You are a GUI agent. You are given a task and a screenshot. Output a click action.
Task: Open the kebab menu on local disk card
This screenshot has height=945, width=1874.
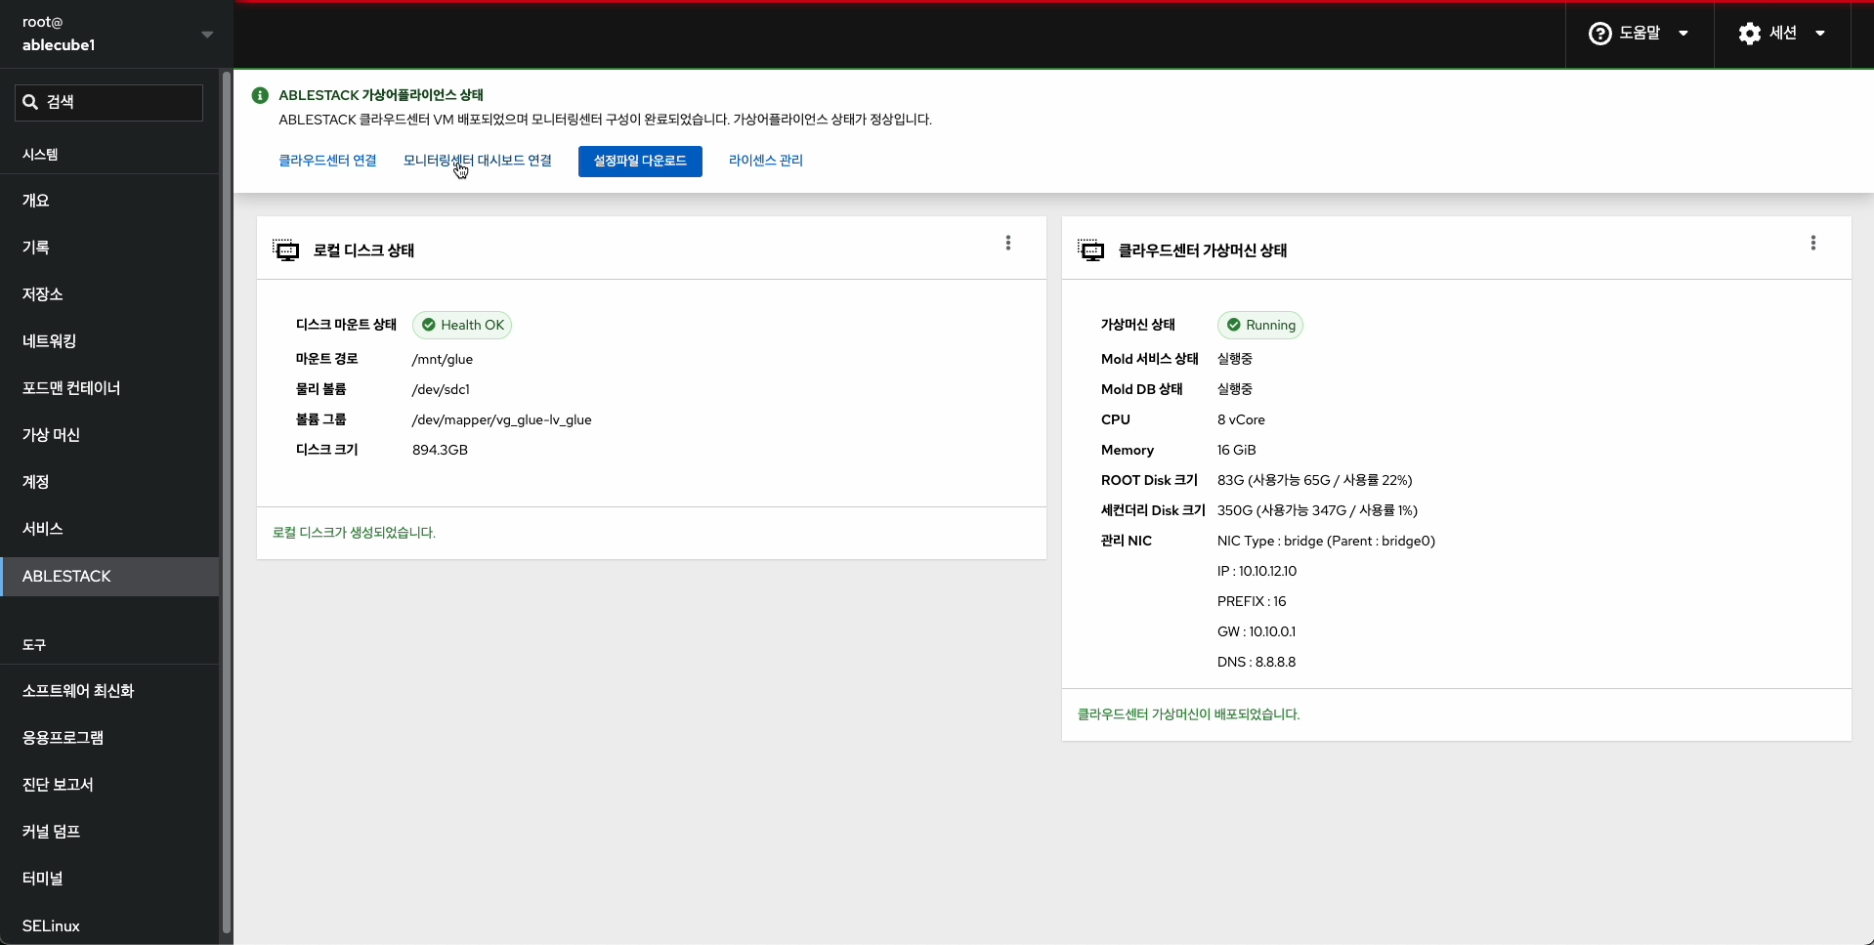[x=1008, y=243]
